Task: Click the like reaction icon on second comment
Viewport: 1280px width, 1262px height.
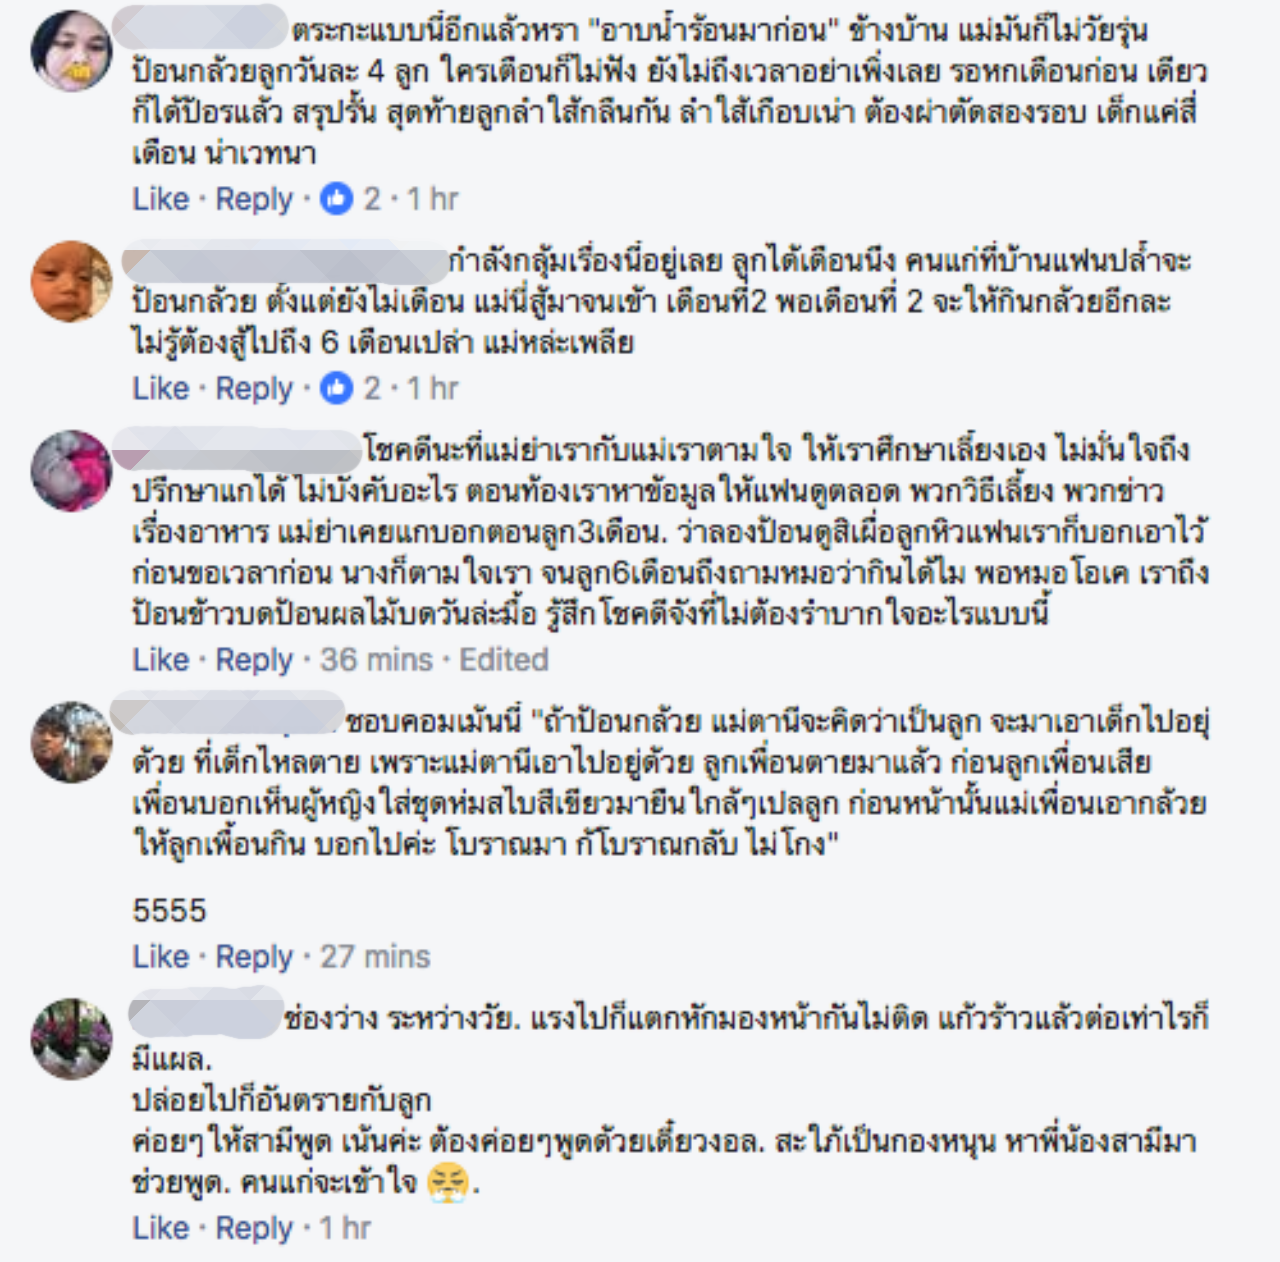Action: point(337,388)
